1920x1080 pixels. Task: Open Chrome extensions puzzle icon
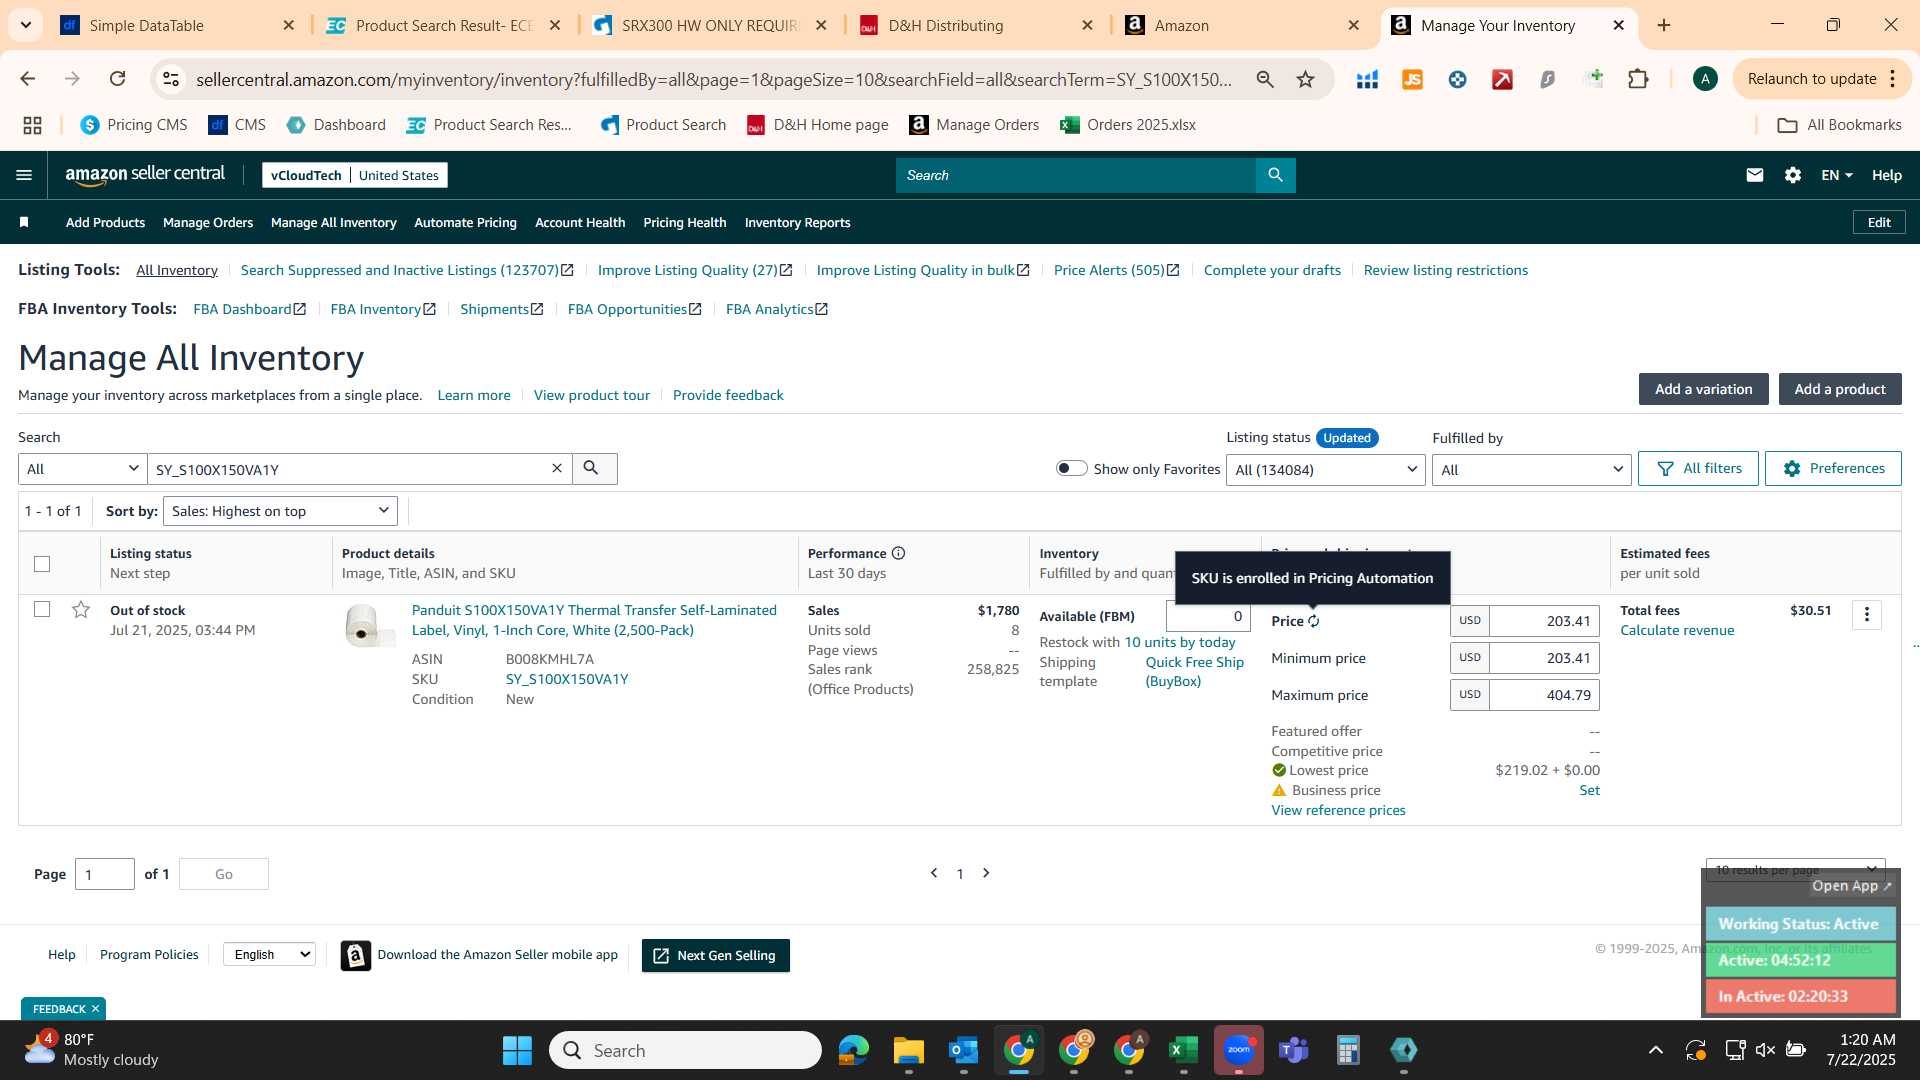[x=1638, y=79]
